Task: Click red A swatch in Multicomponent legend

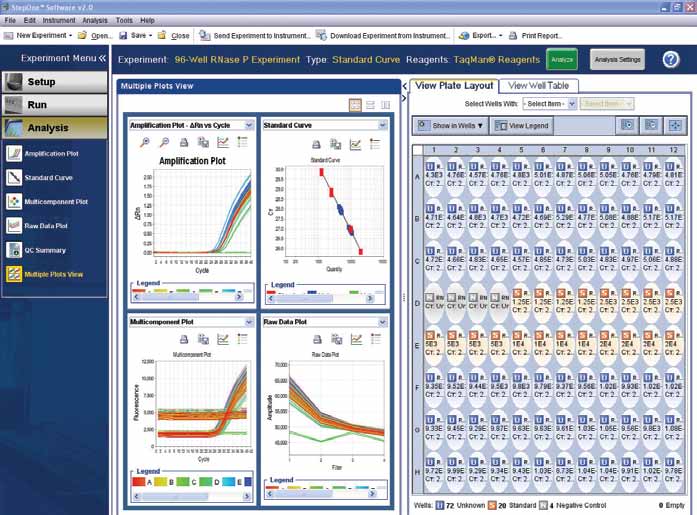Action: click(139, 481)
